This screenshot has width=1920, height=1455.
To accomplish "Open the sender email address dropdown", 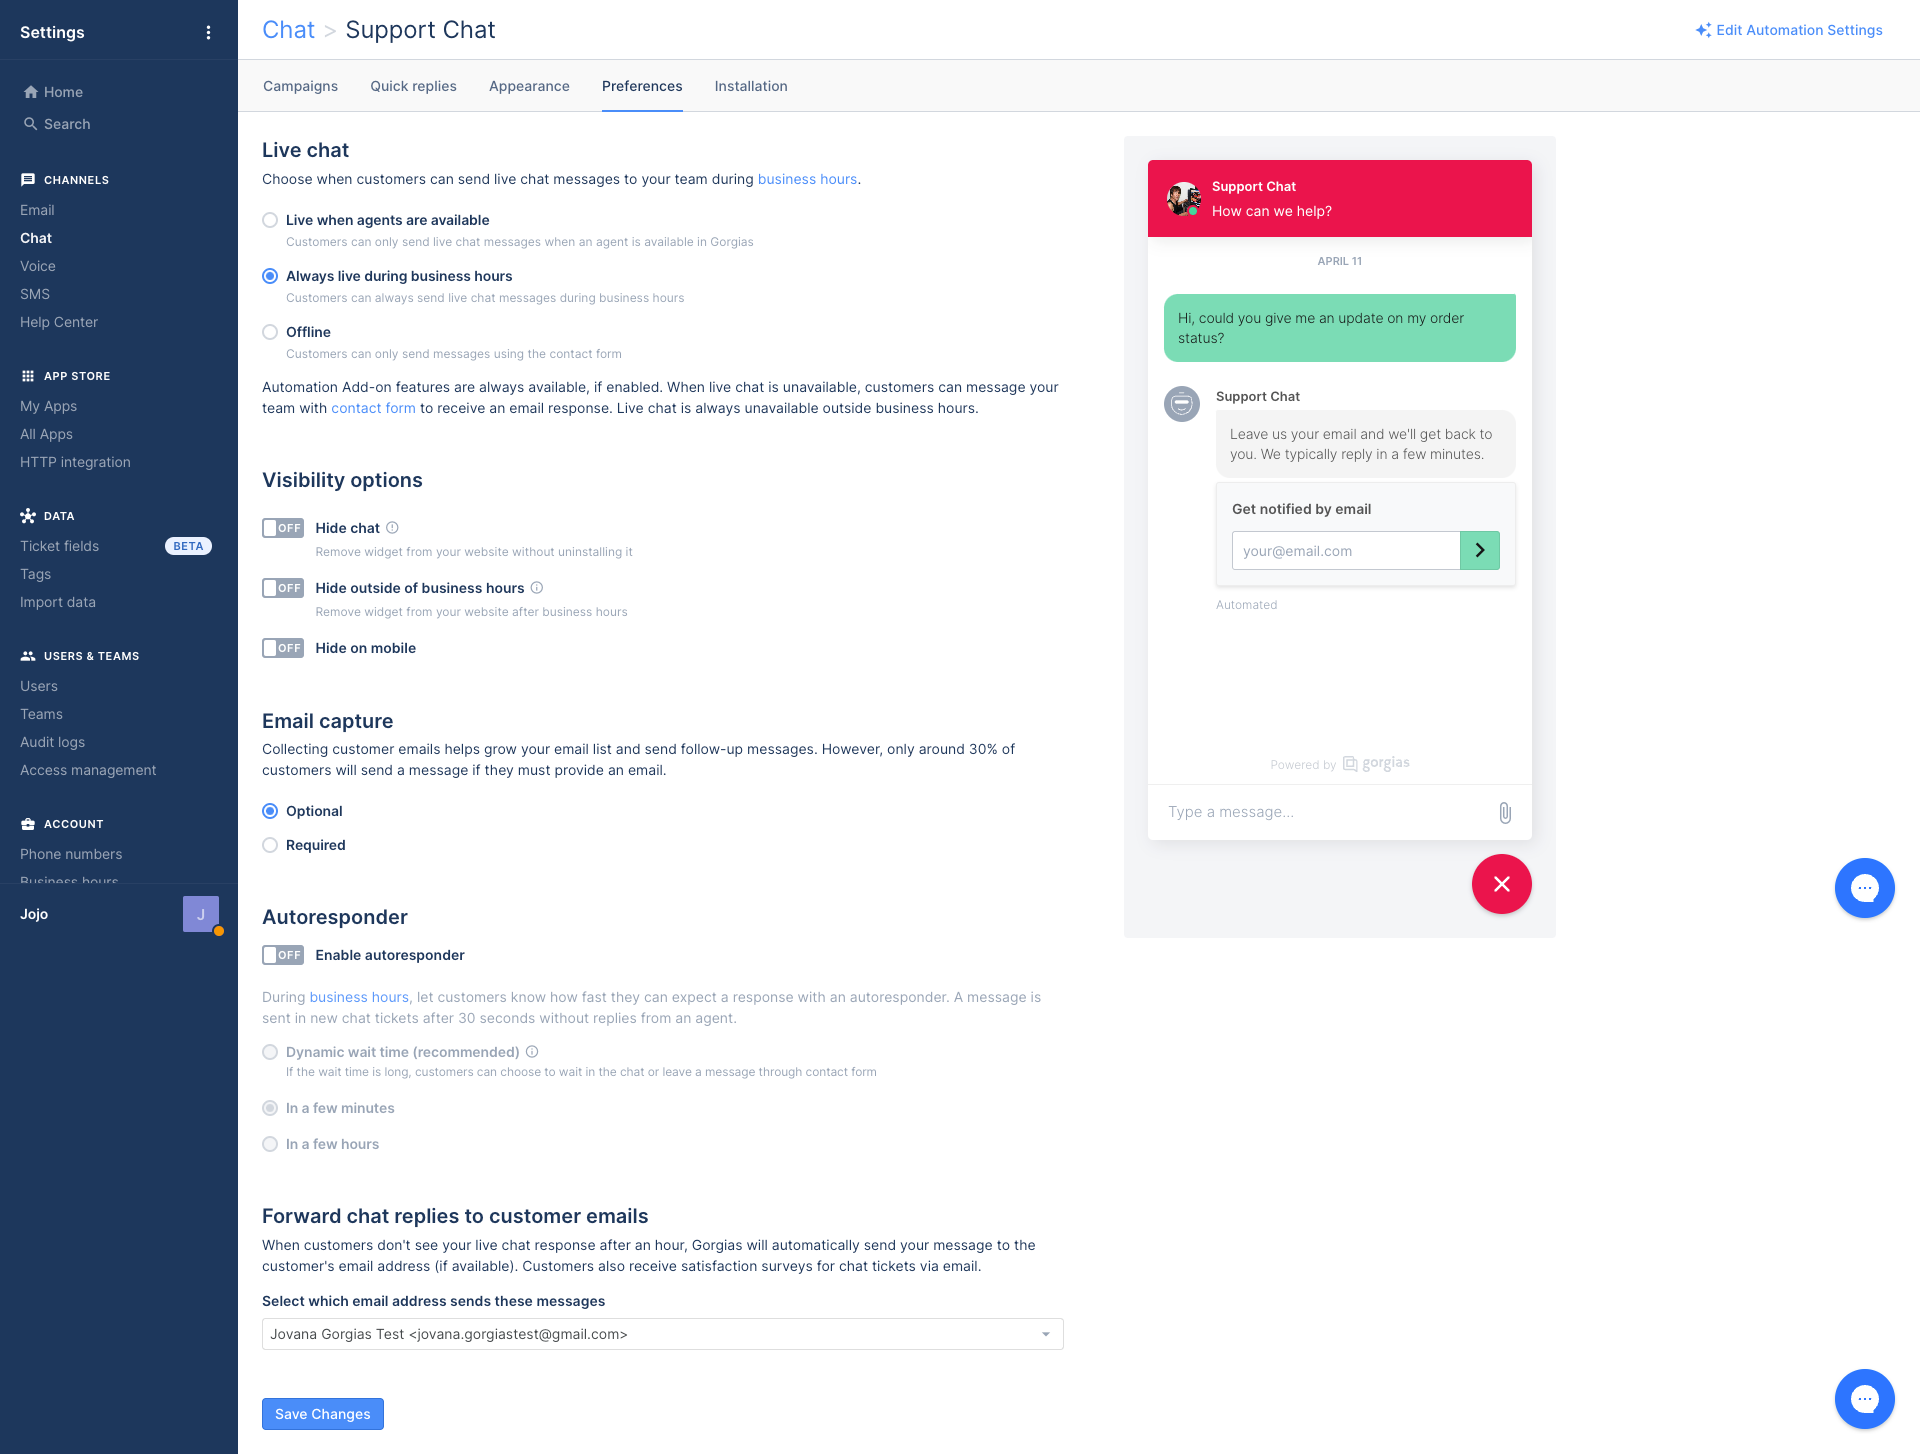I will coord(663,1334).
